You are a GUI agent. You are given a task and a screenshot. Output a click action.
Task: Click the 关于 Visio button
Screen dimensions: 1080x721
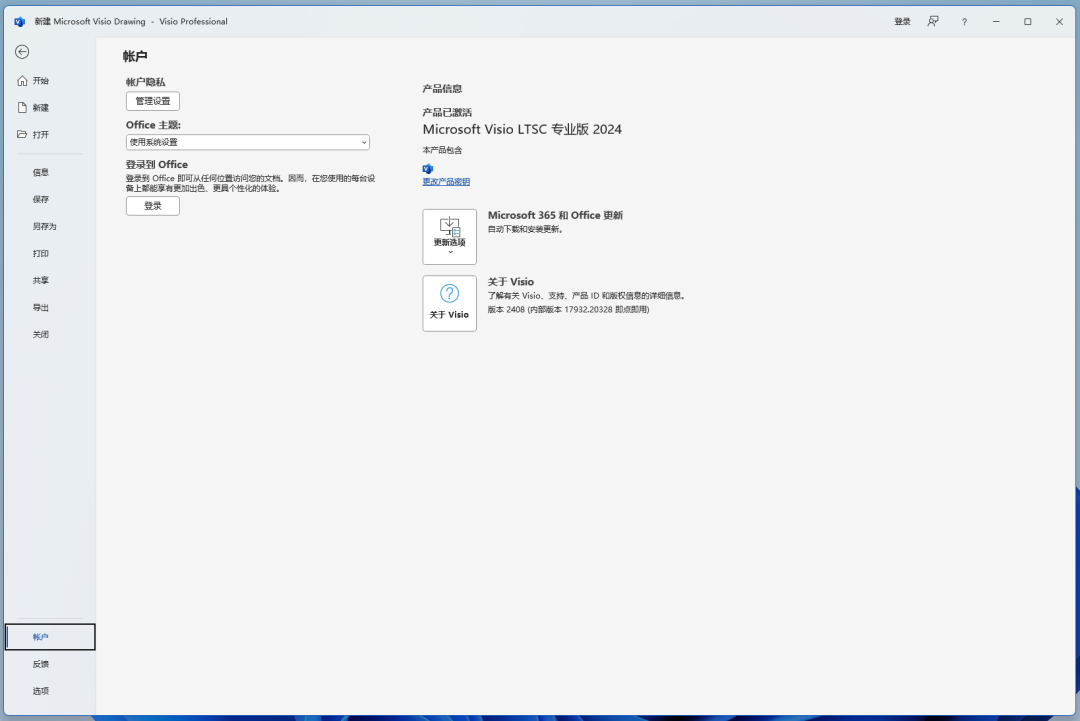450,304
